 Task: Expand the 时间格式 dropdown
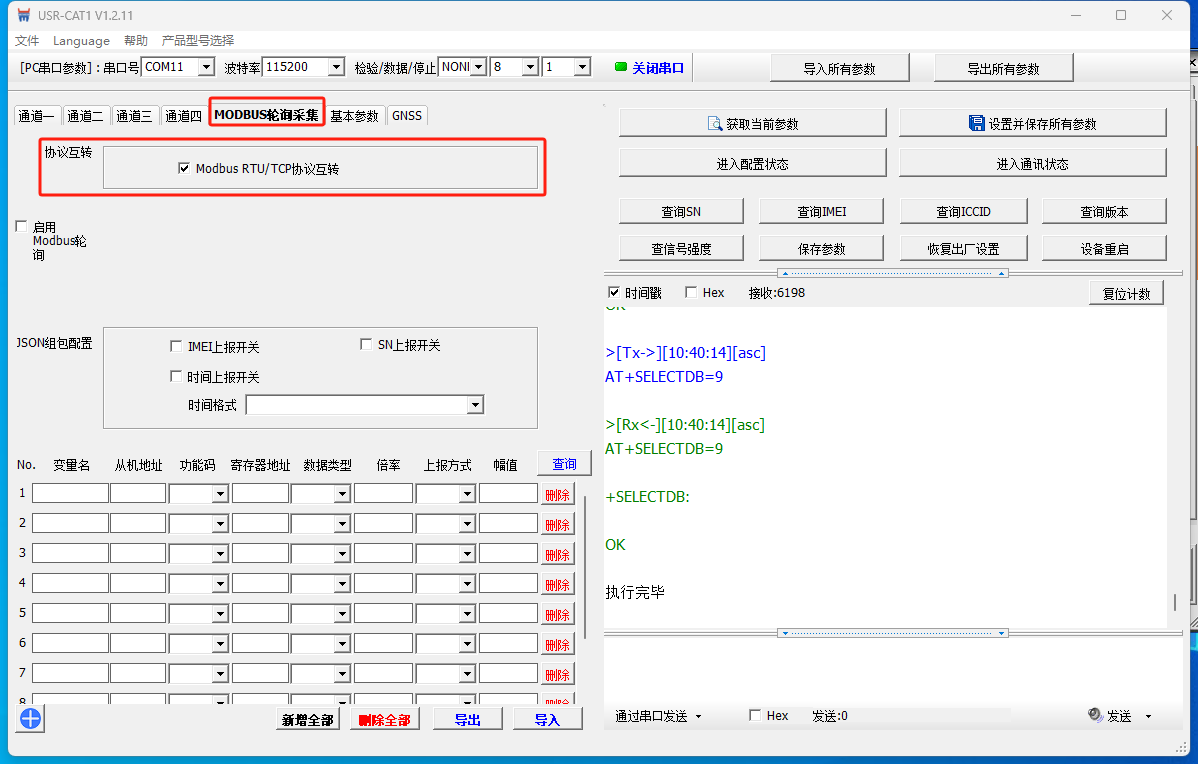pos(475,405)
